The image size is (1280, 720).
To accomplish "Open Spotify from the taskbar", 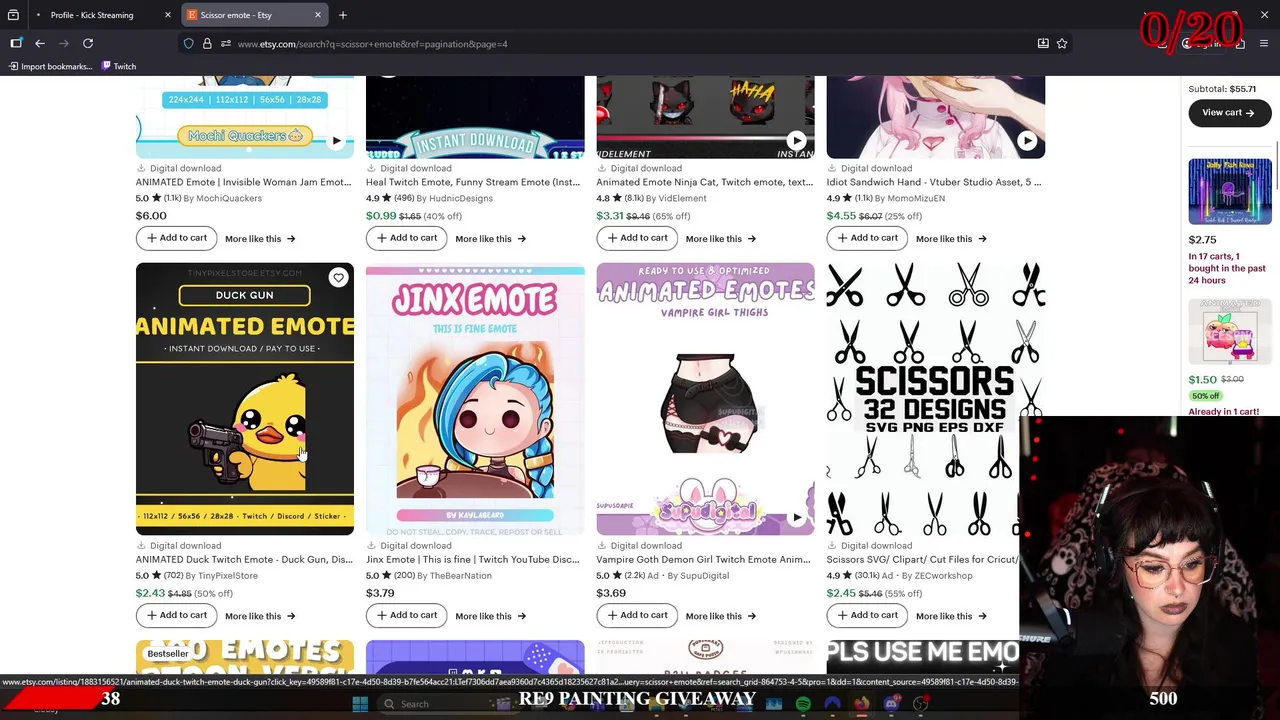I will pos(803,704).
